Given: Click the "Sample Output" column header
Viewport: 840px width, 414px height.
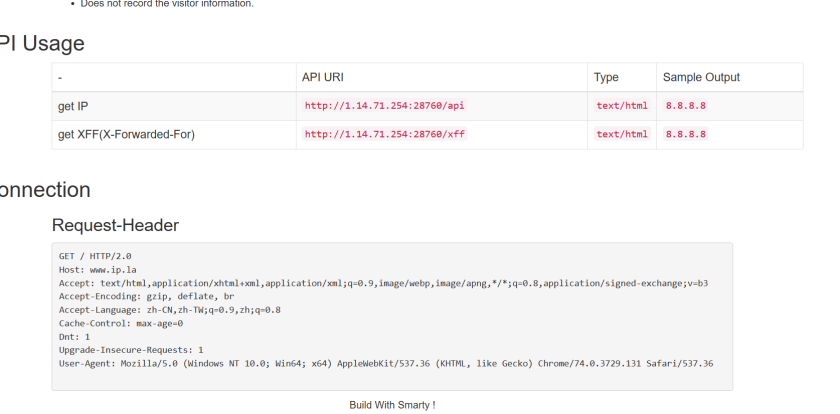Looking at the screenshot, I should click(x=701, y=78).
